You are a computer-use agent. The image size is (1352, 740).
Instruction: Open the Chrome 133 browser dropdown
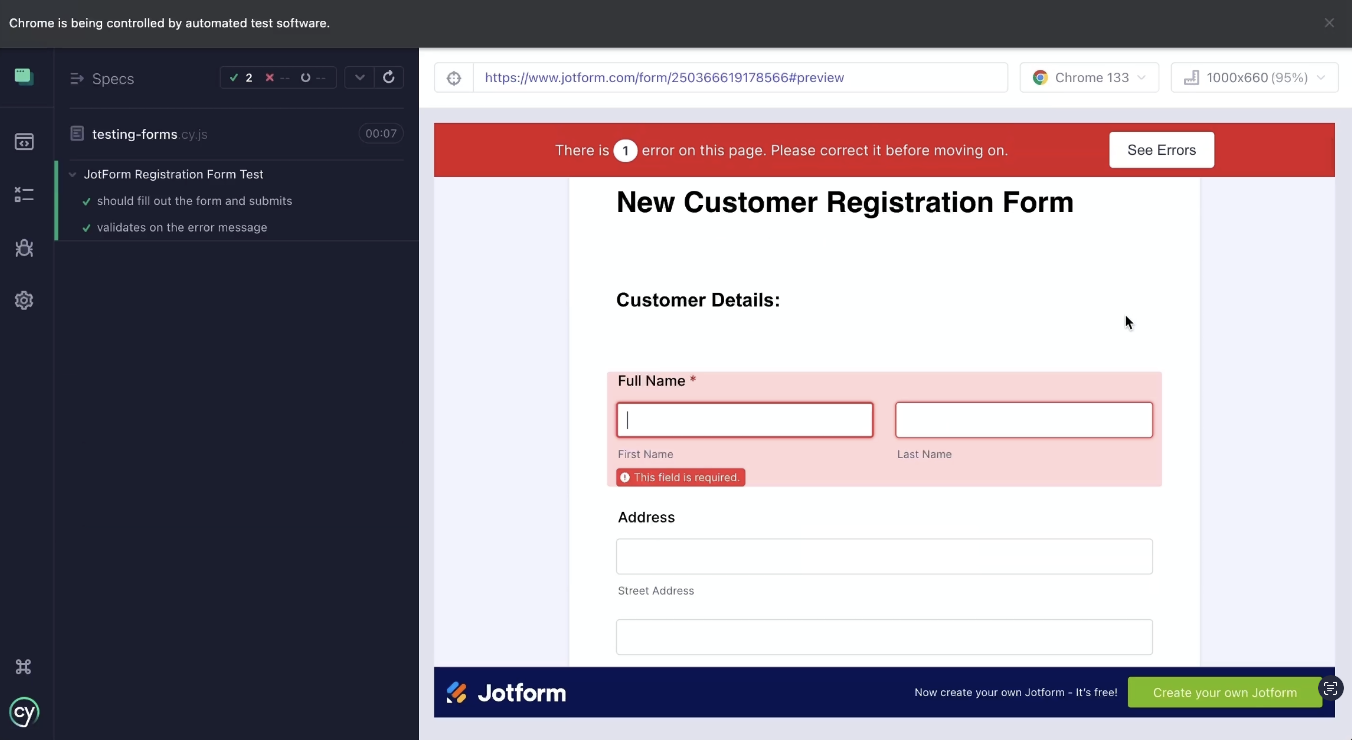click(1089, 78)
